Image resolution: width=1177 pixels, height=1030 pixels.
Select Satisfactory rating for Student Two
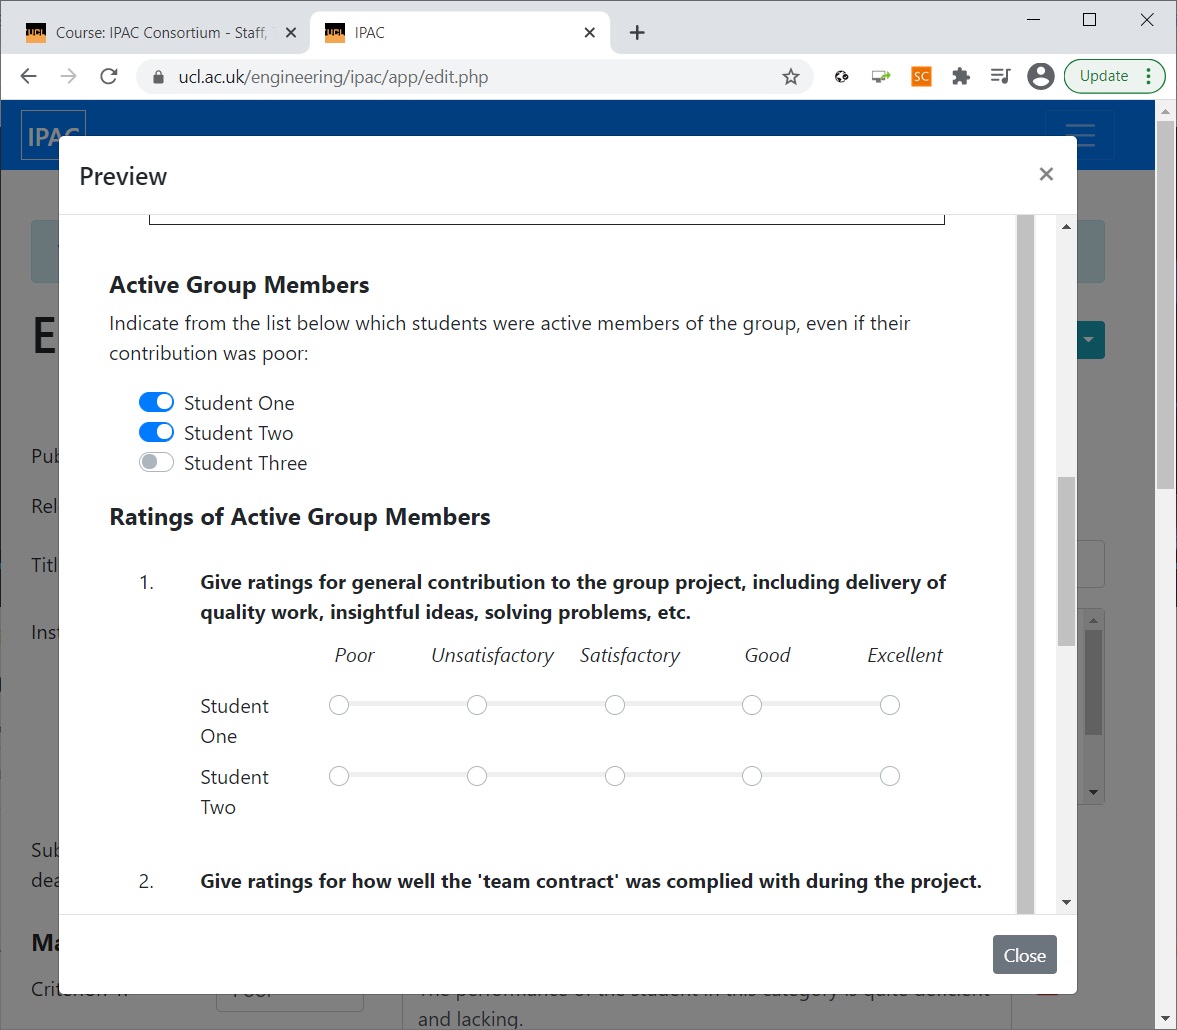[615, 776]
